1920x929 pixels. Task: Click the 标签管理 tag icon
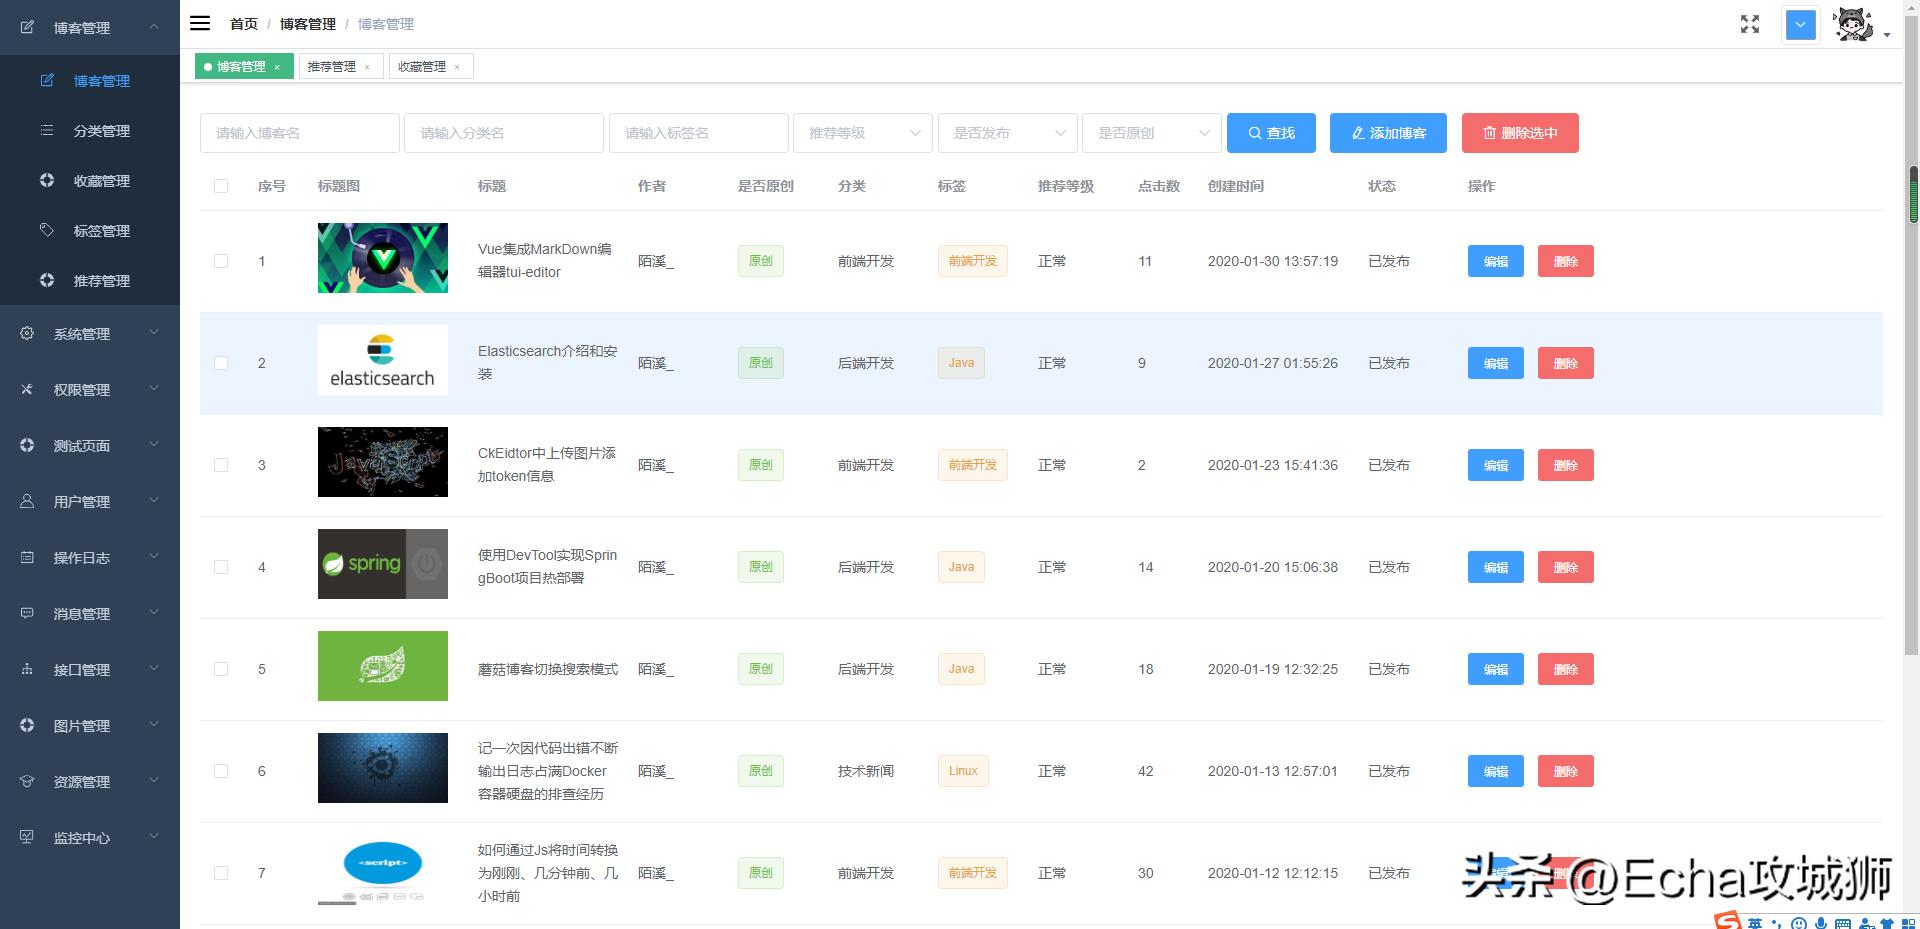click(x=46, y=230)
